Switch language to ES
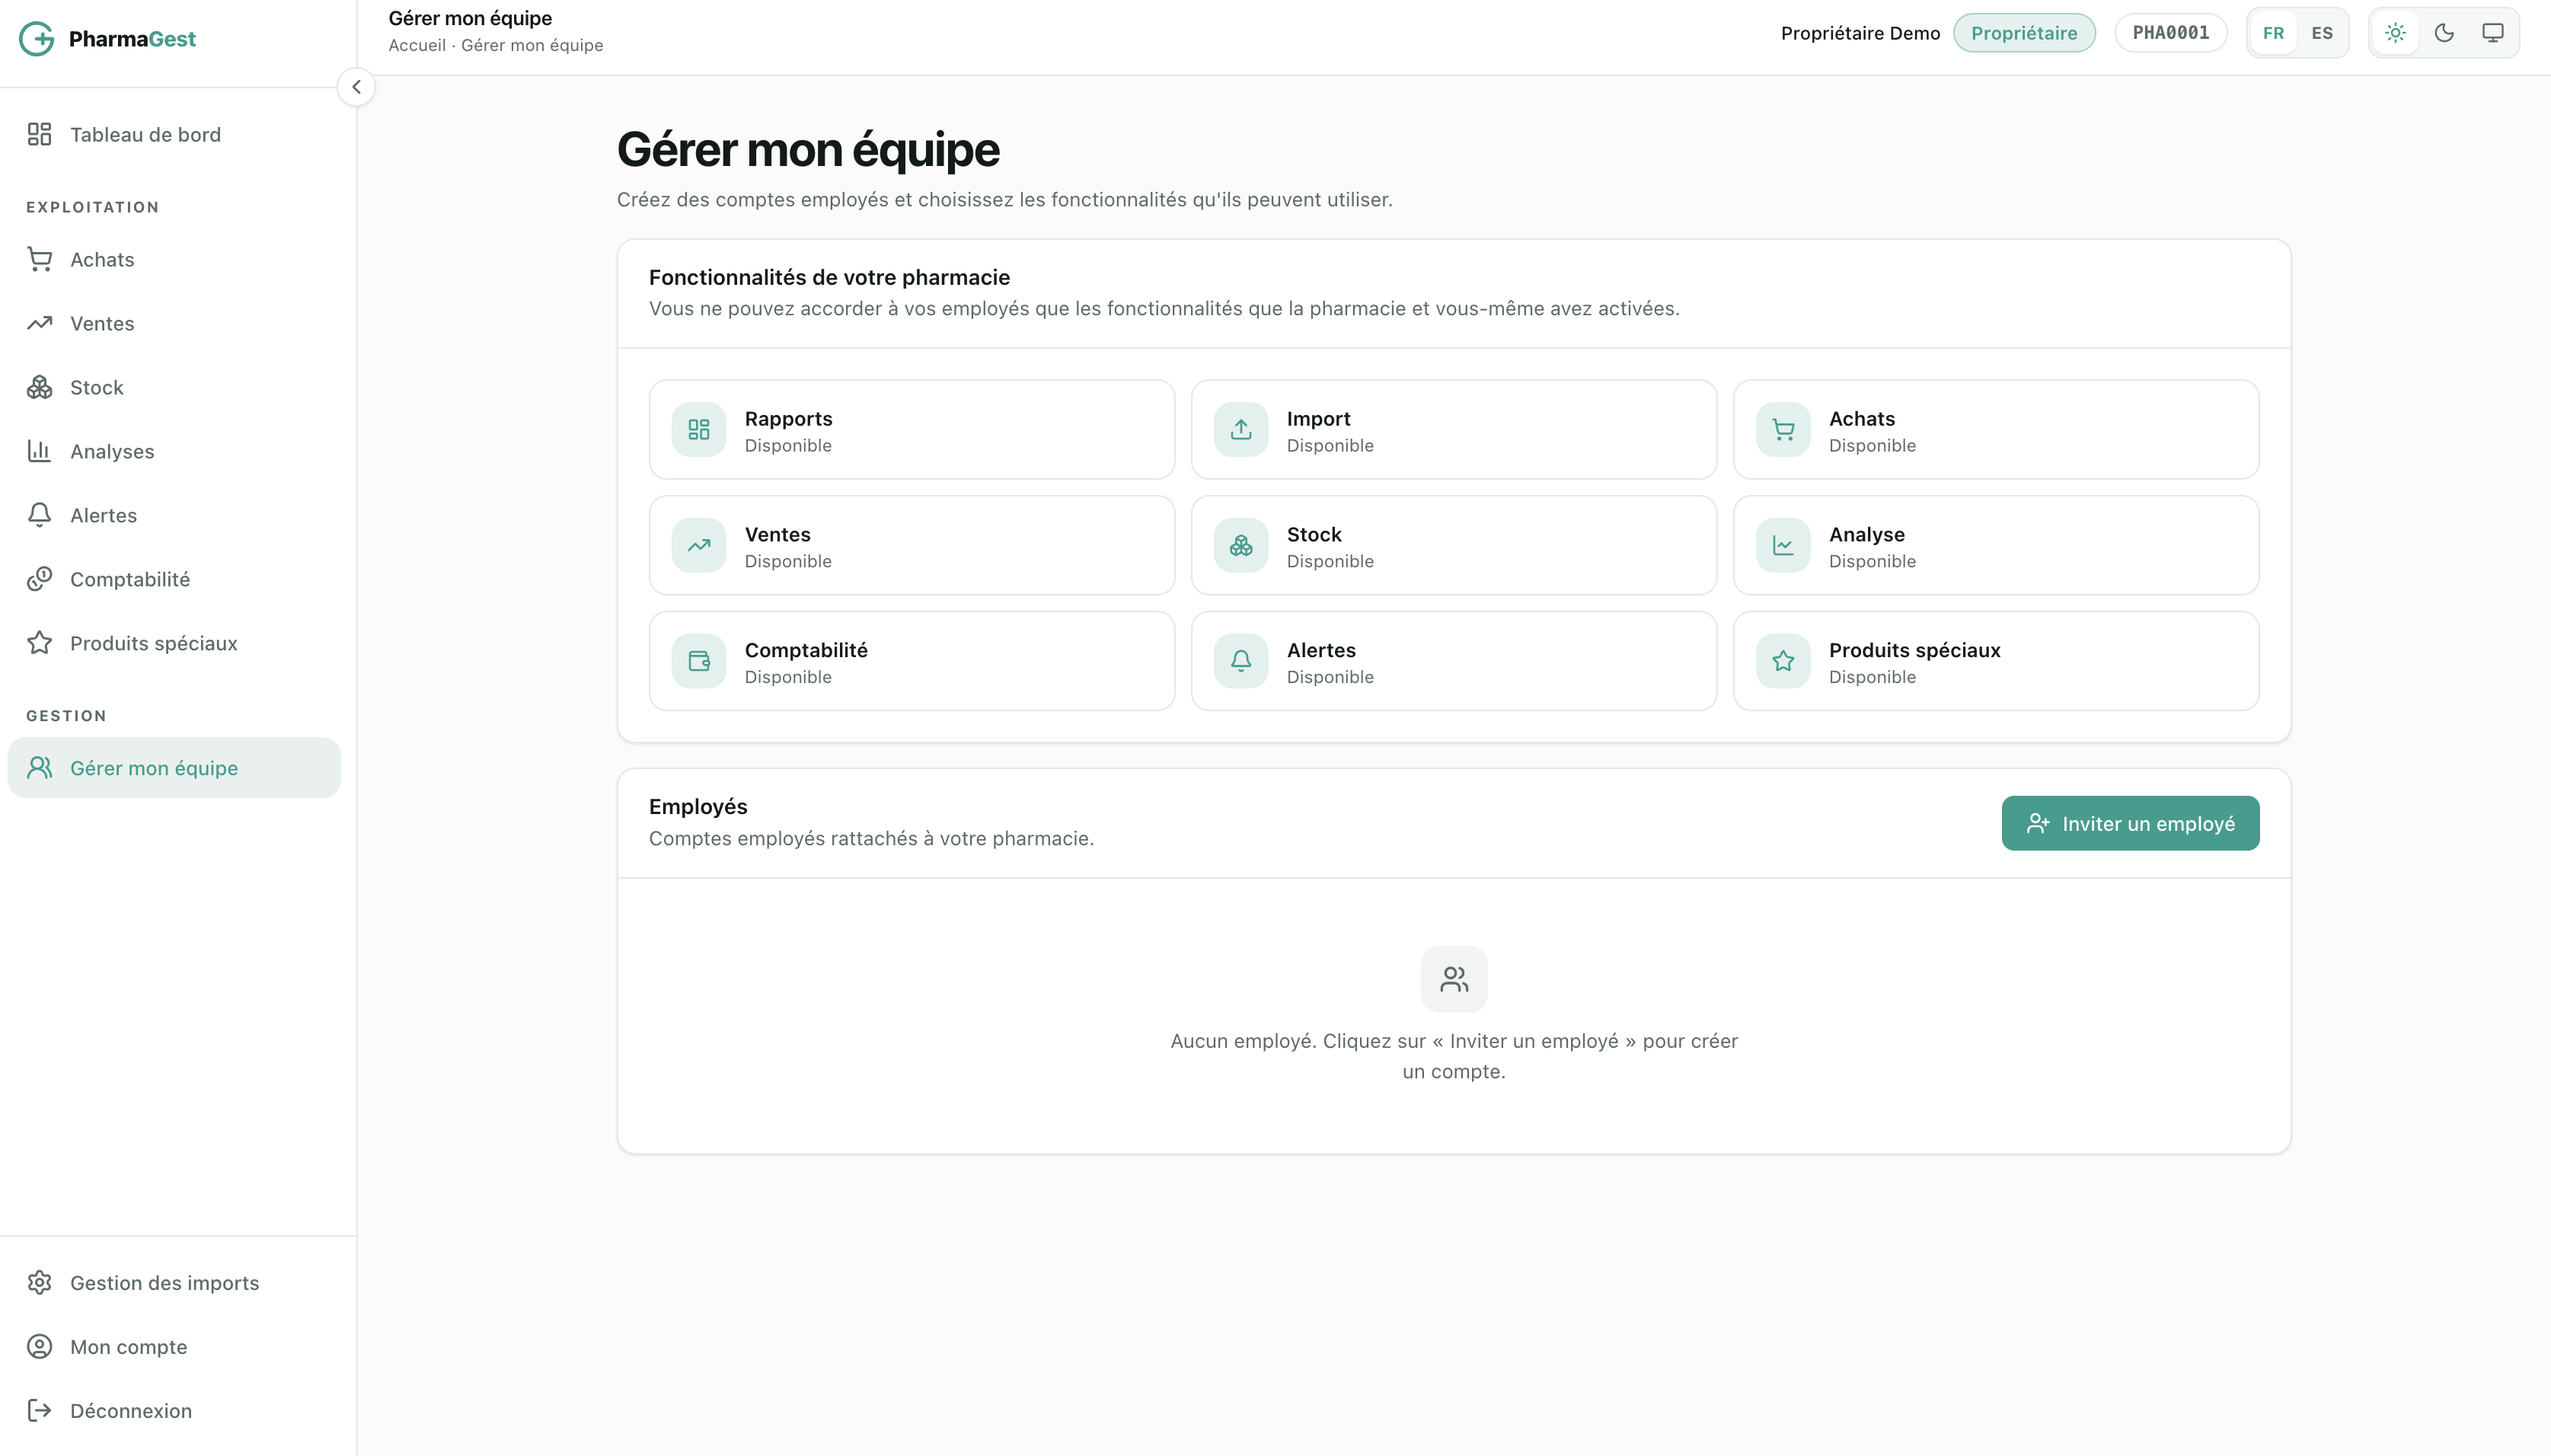This screenshot has height=1456, width=2551. [2322, 33]
